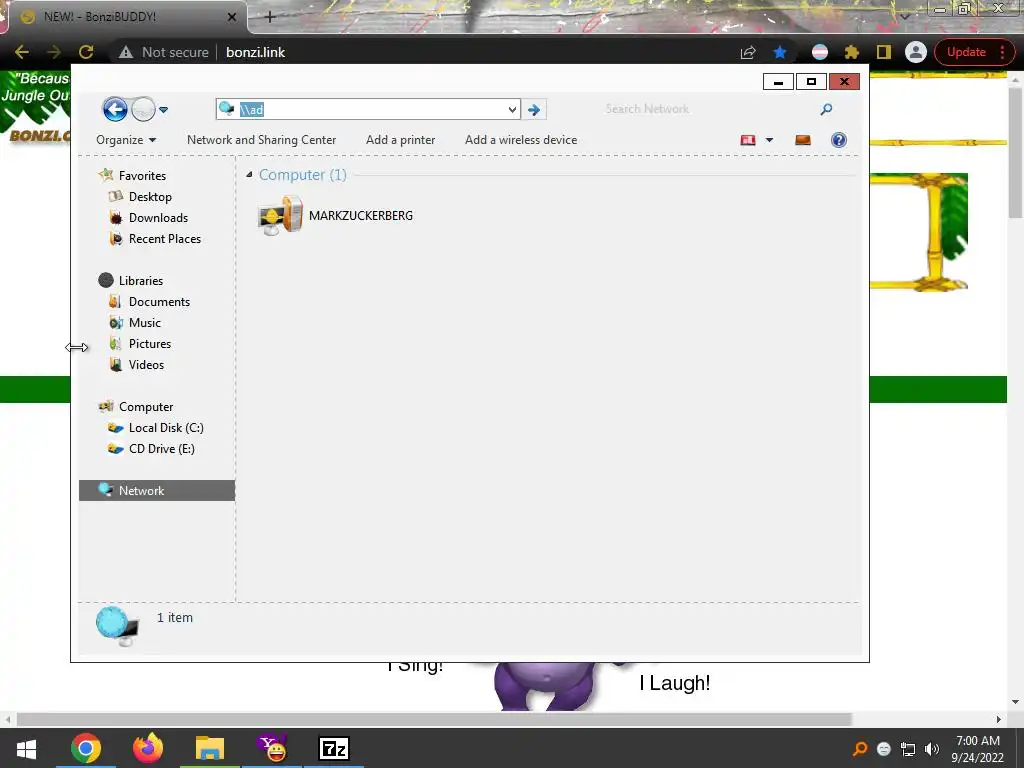1024x768 pixels.
Task: Open the recent locations dropdown arrow
Action: click(163, 110)
